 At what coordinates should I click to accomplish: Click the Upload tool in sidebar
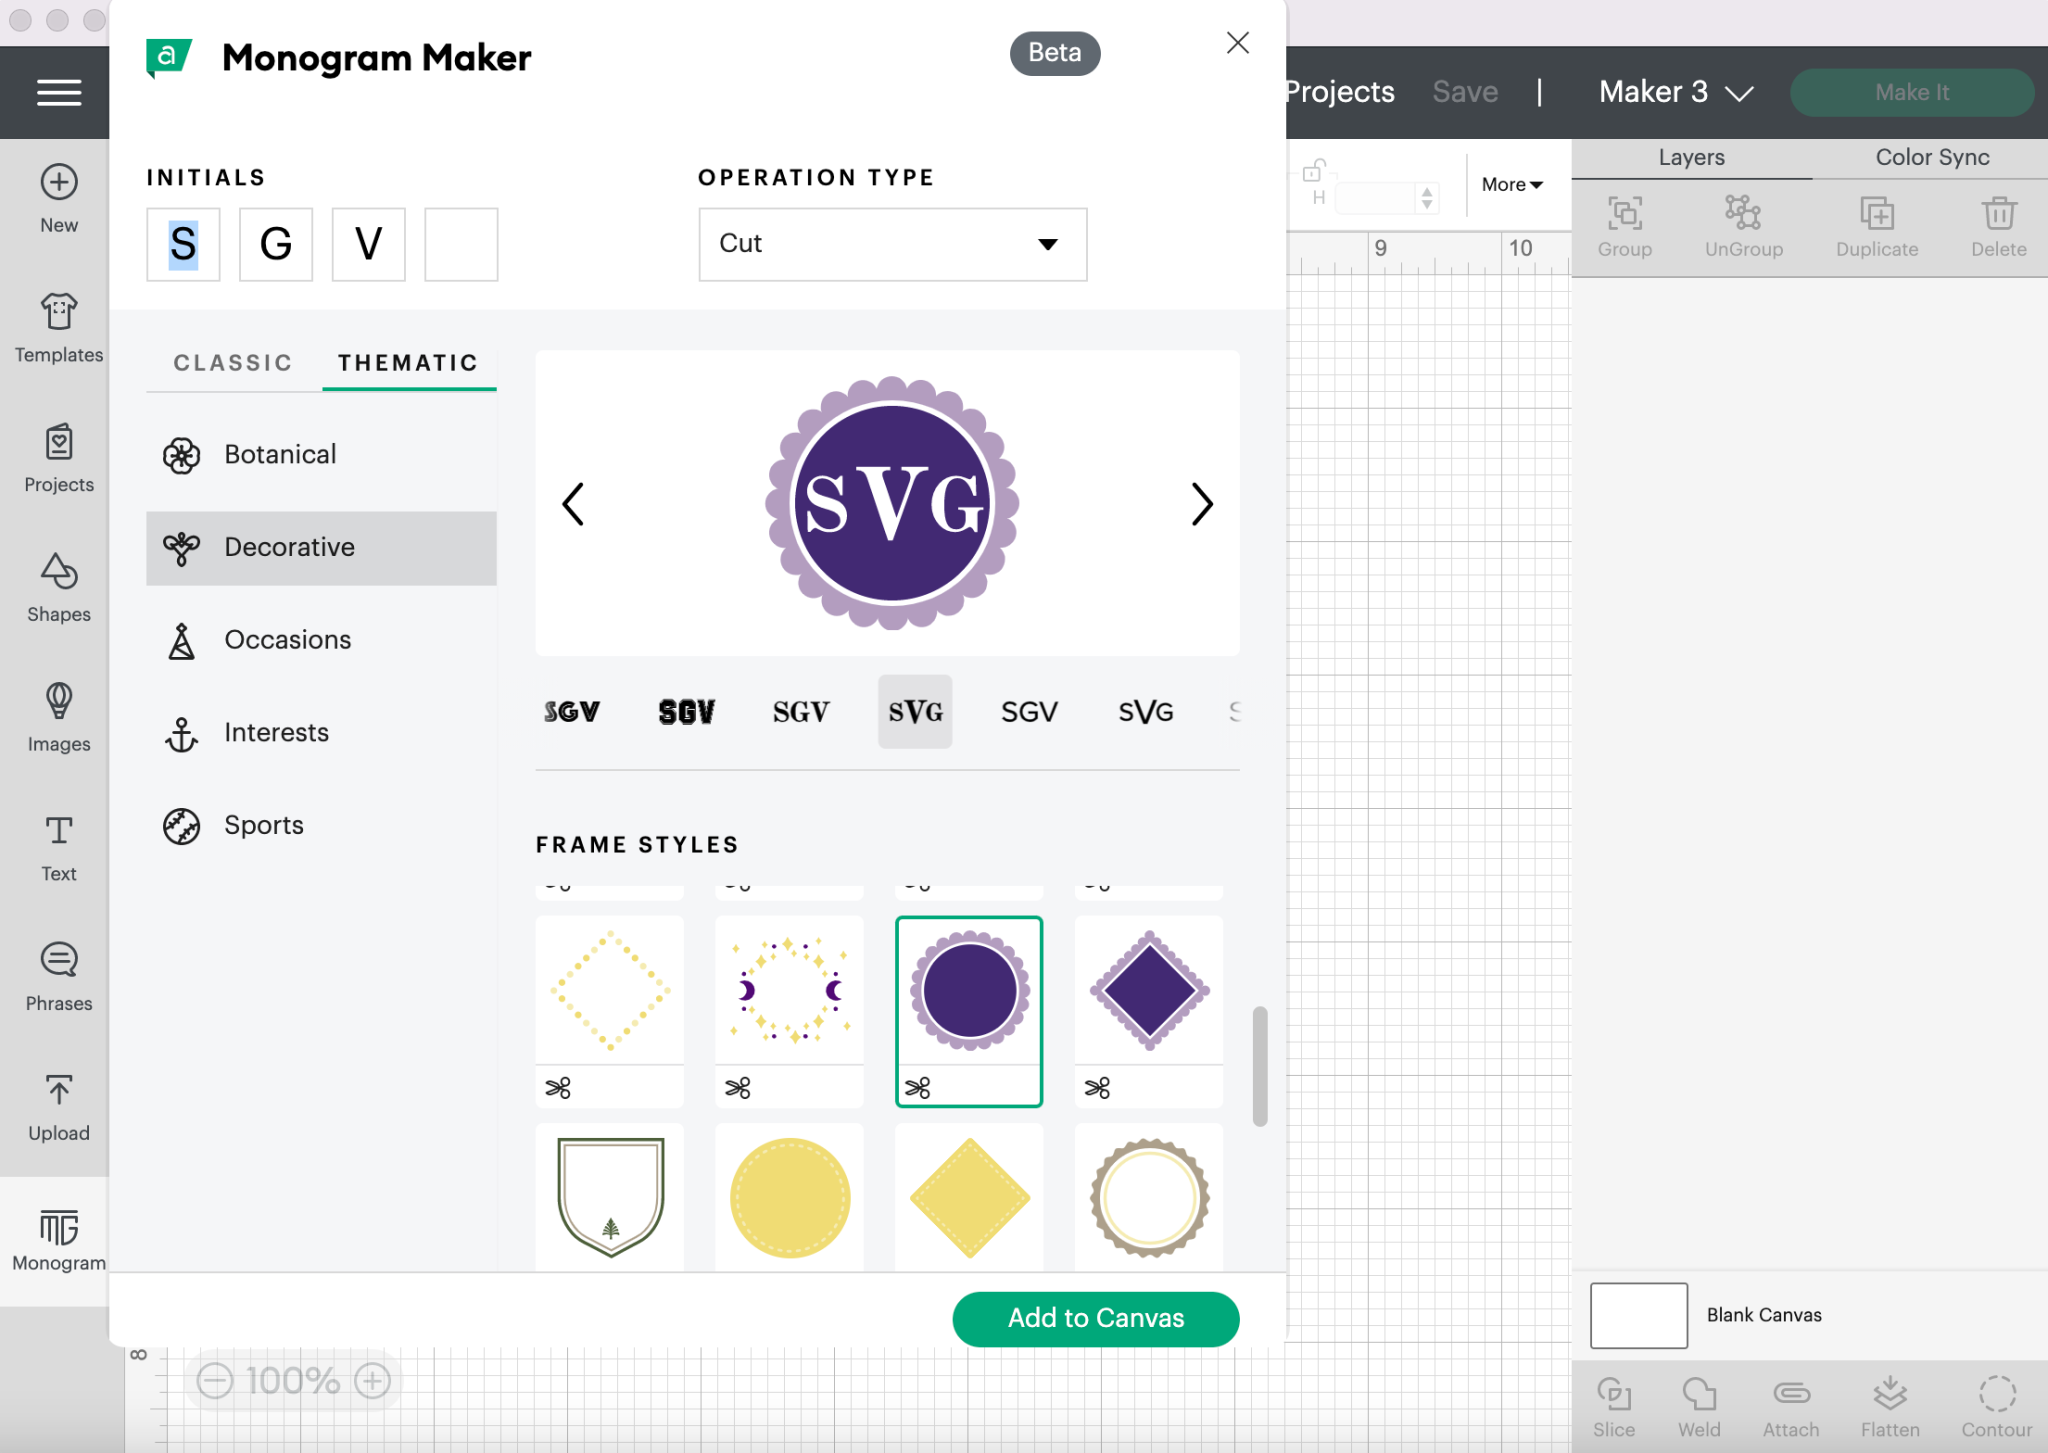click(x=60, y=1102)
